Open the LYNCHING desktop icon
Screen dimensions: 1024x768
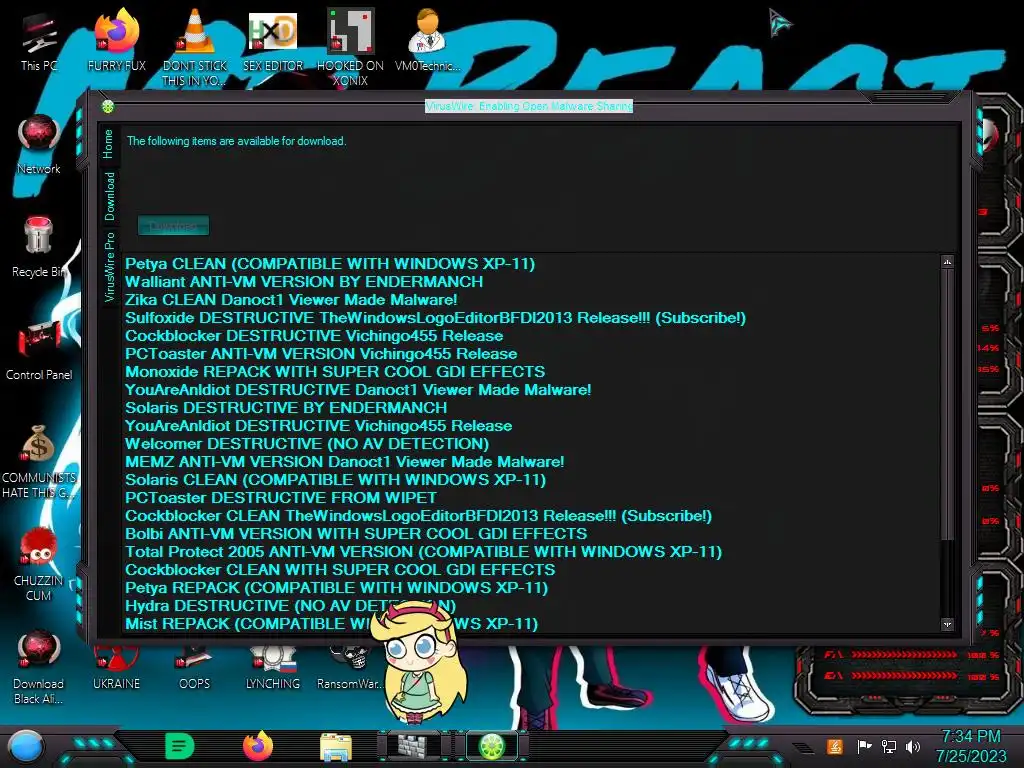point(273,665)
